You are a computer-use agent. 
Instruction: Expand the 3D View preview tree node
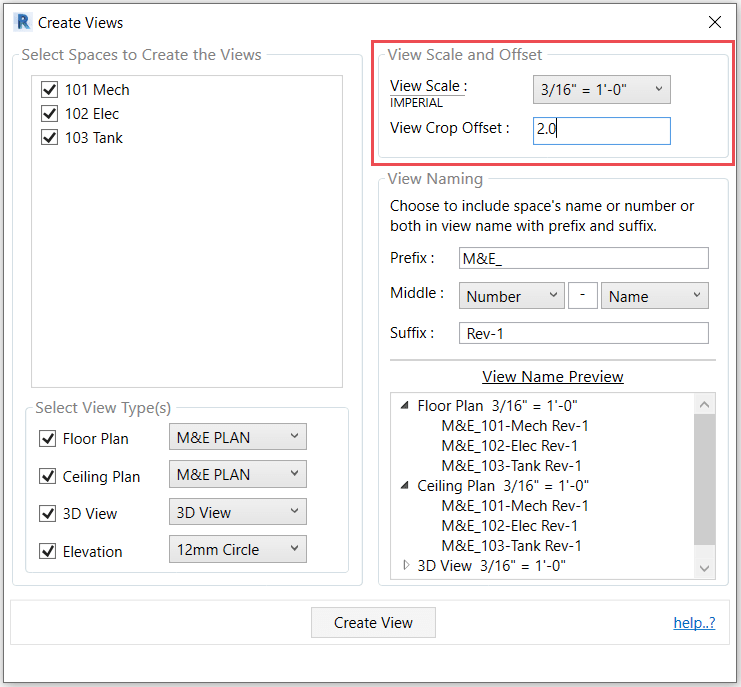(405, 565)
